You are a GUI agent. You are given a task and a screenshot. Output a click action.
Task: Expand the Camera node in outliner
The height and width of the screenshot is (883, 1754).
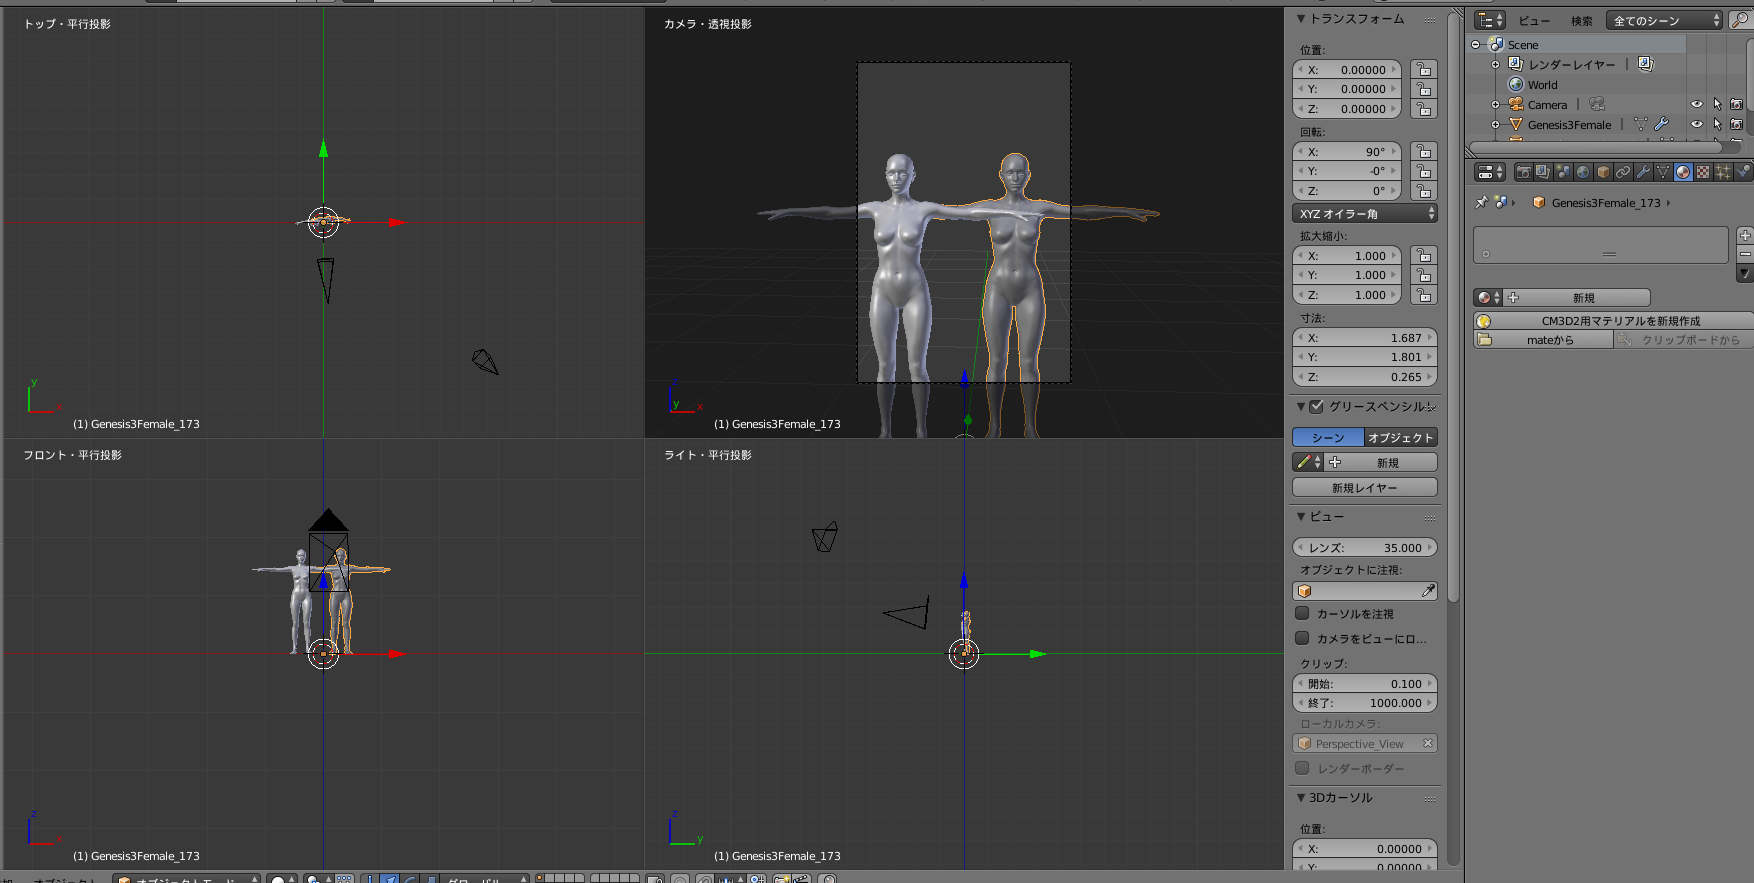pyautogui.click(x=1495, y=104)
